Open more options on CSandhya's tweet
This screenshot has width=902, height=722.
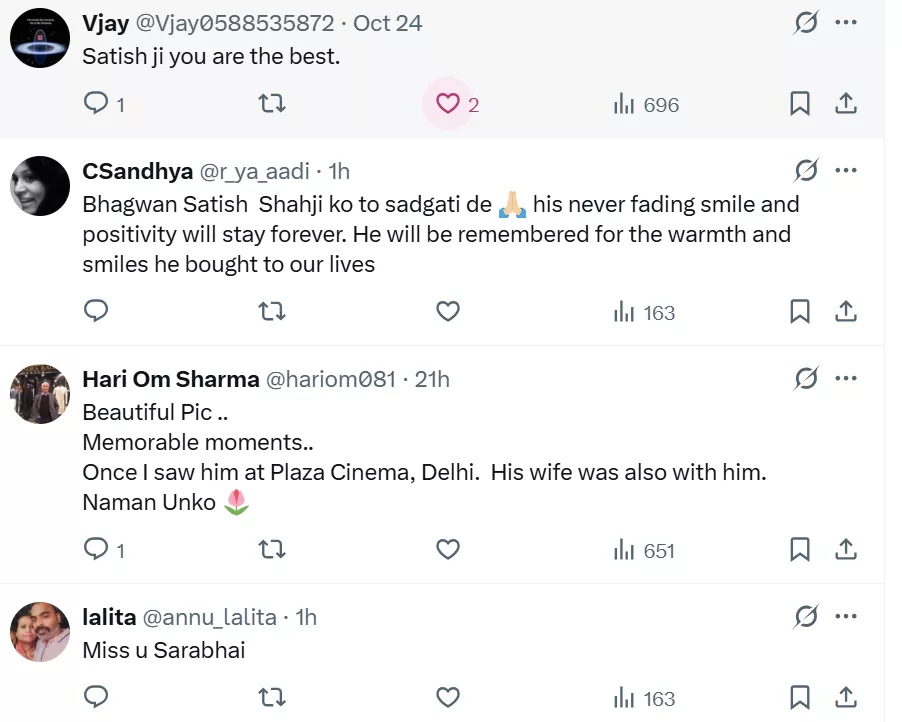tap(846, 171)
